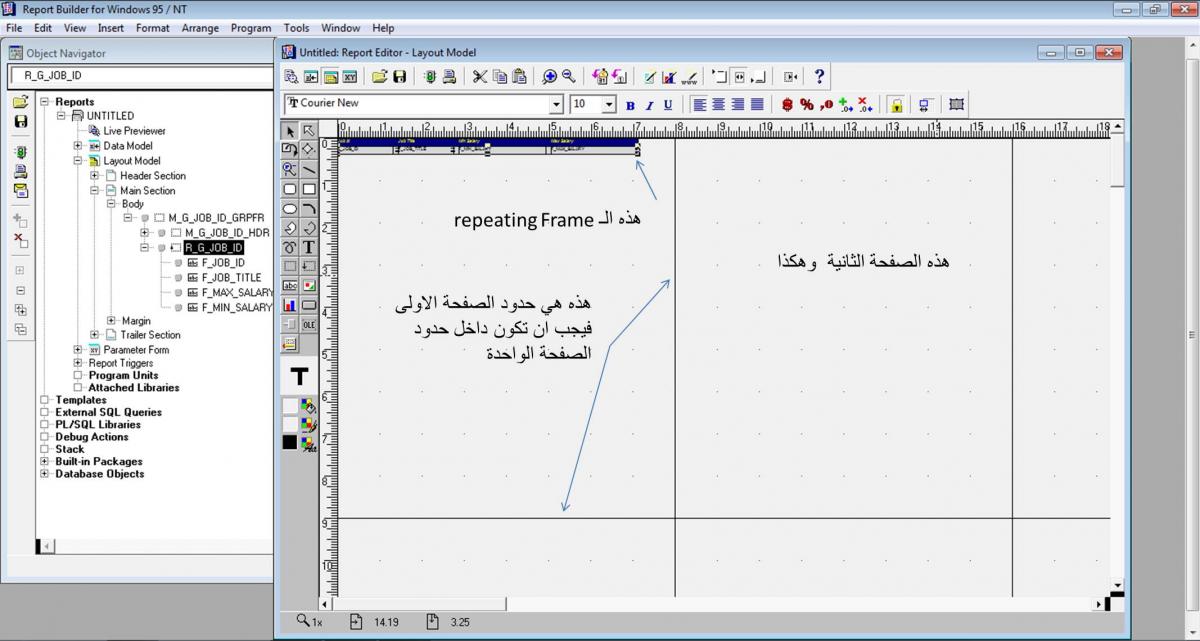Select F_JOB_TITLE in the Object Navigator

(231, 278)
